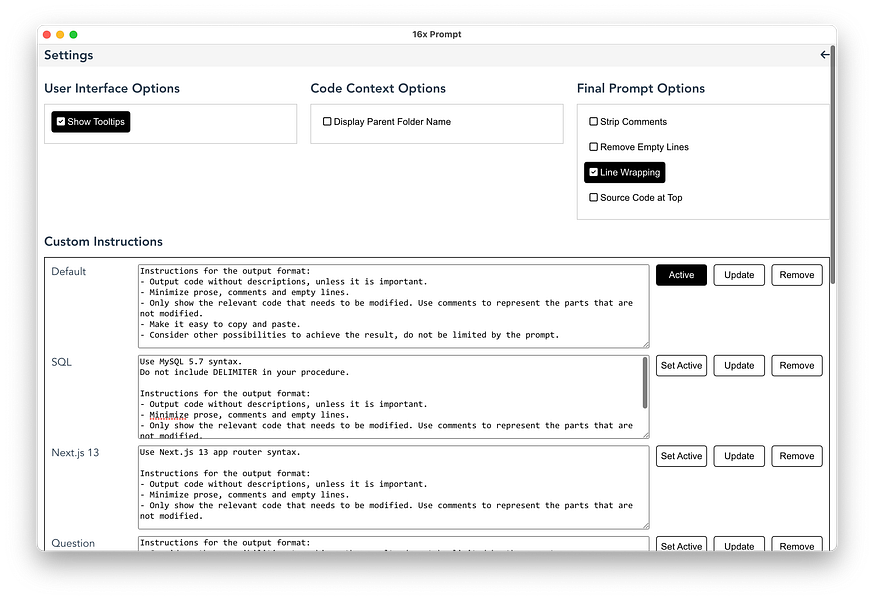This screenshot has height=600, width=874.
Task: Set Next.js 13 instruction active
Action: tap(681, 456)
